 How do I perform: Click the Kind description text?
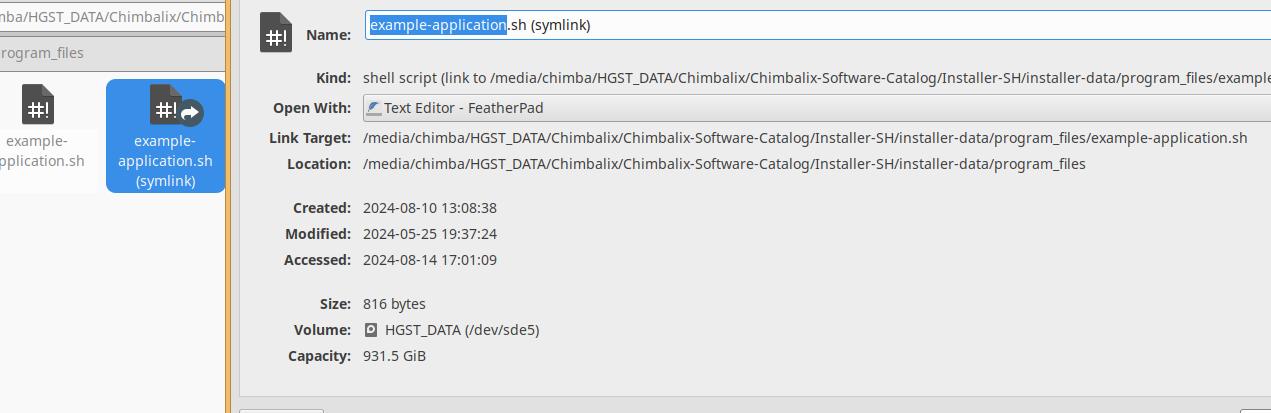coord(816,78)
